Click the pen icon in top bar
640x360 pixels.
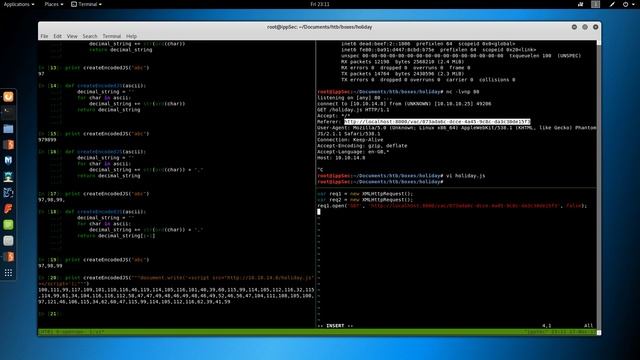(612, 4)
